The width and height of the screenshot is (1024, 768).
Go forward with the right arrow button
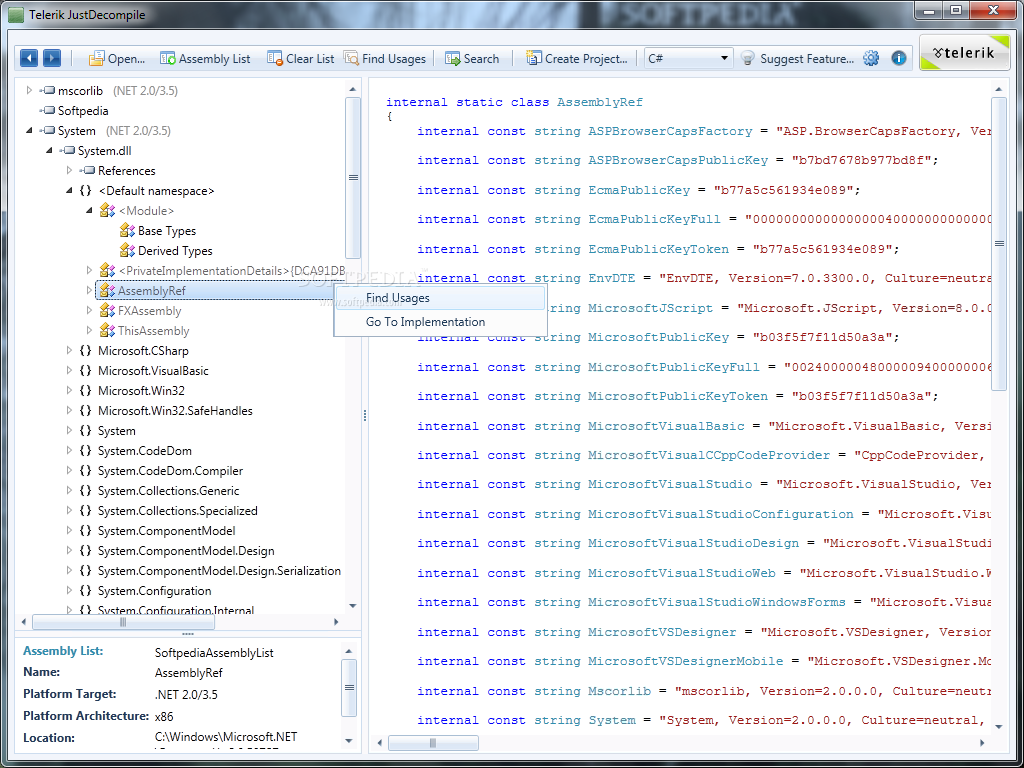pyautogui.click(x=52, y=58)
